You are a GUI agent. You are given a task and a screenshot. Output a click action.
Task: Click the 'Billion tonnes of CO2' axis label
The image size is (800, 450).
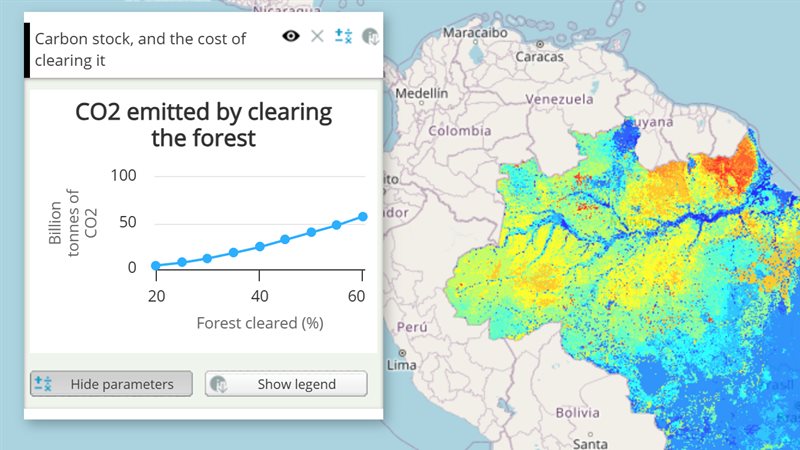(x=72, y=222)
